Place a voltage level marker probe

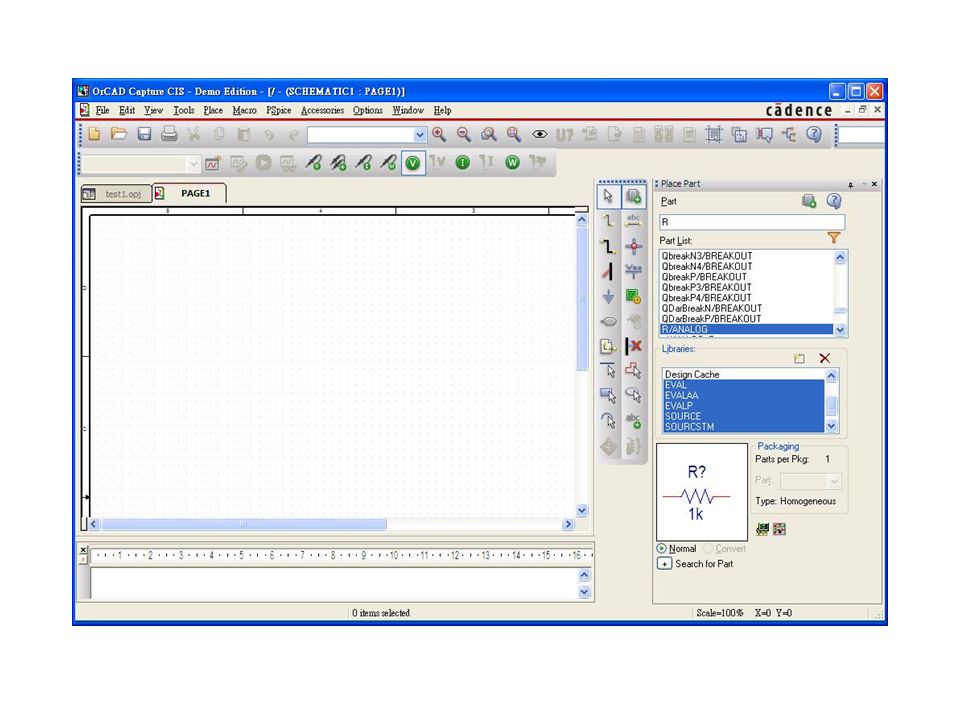pyautogui.click(x=313, y=163)
